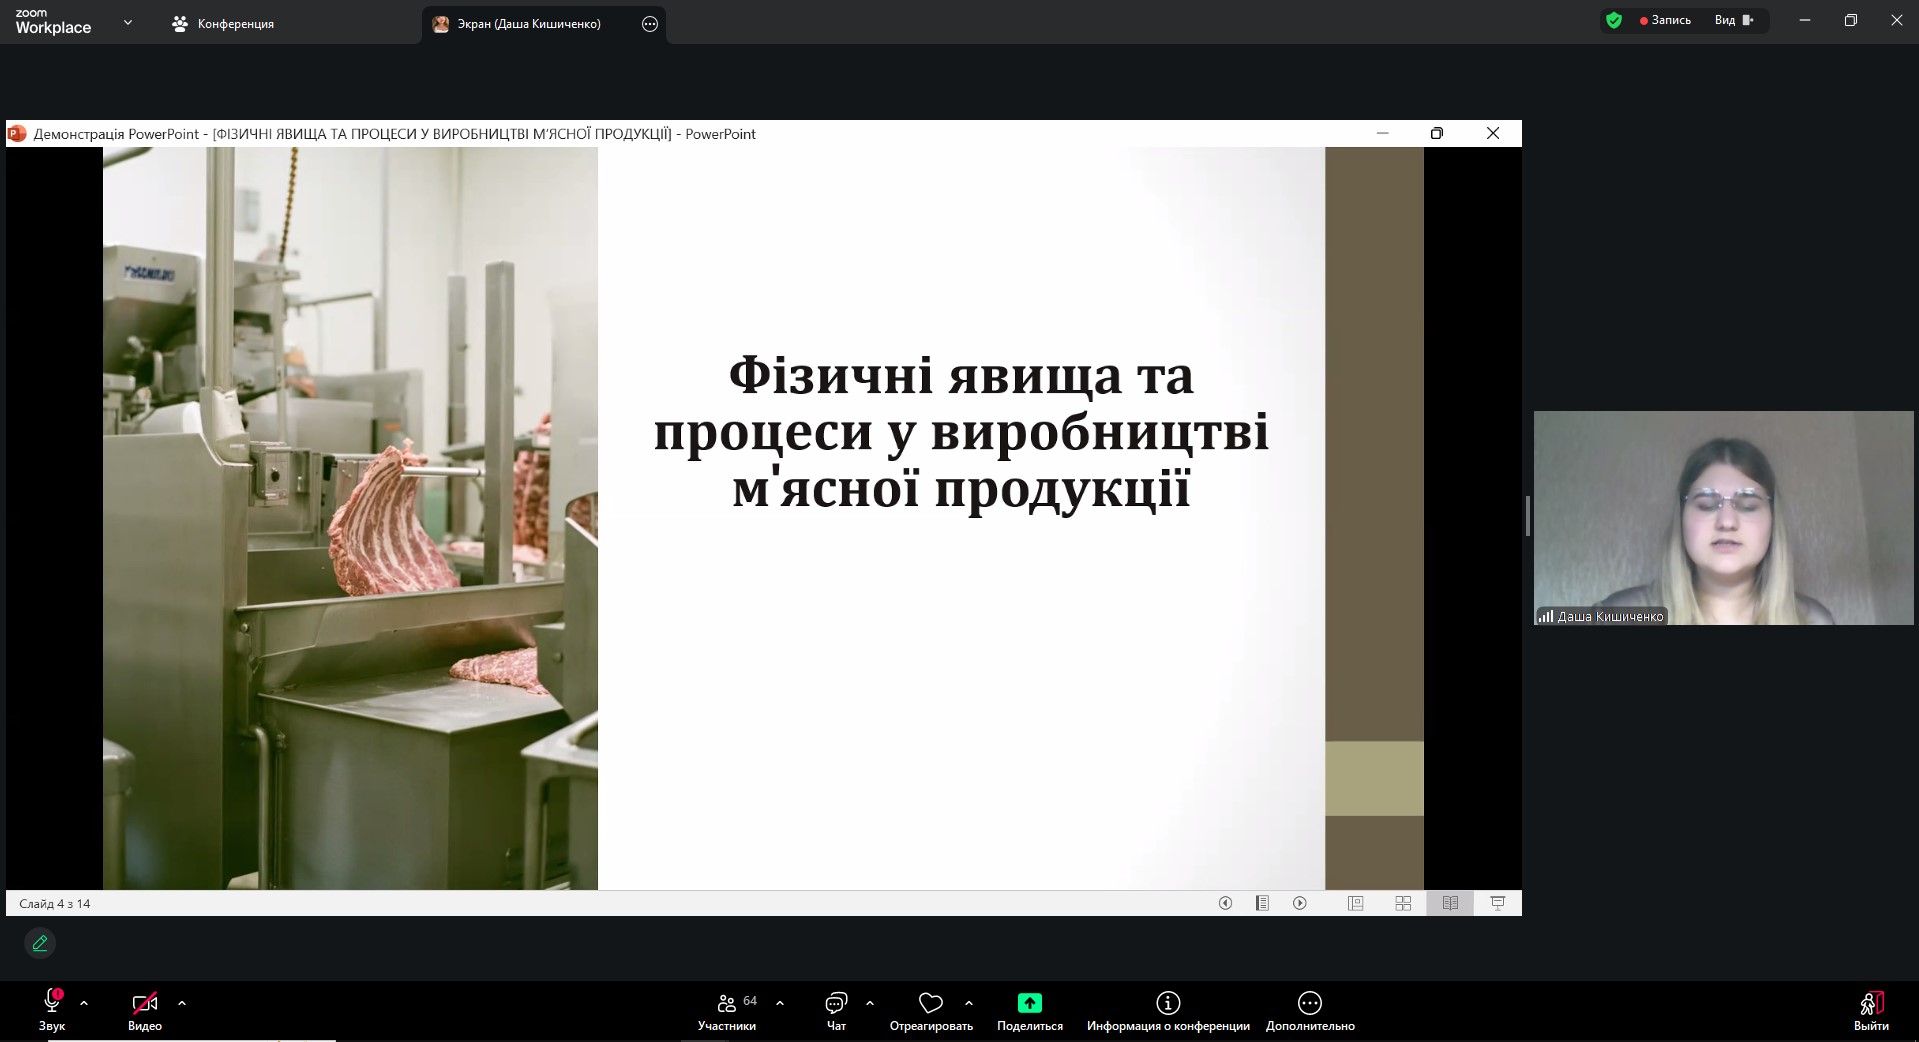Expand video options arrow next to Видео

[182, 1003]
